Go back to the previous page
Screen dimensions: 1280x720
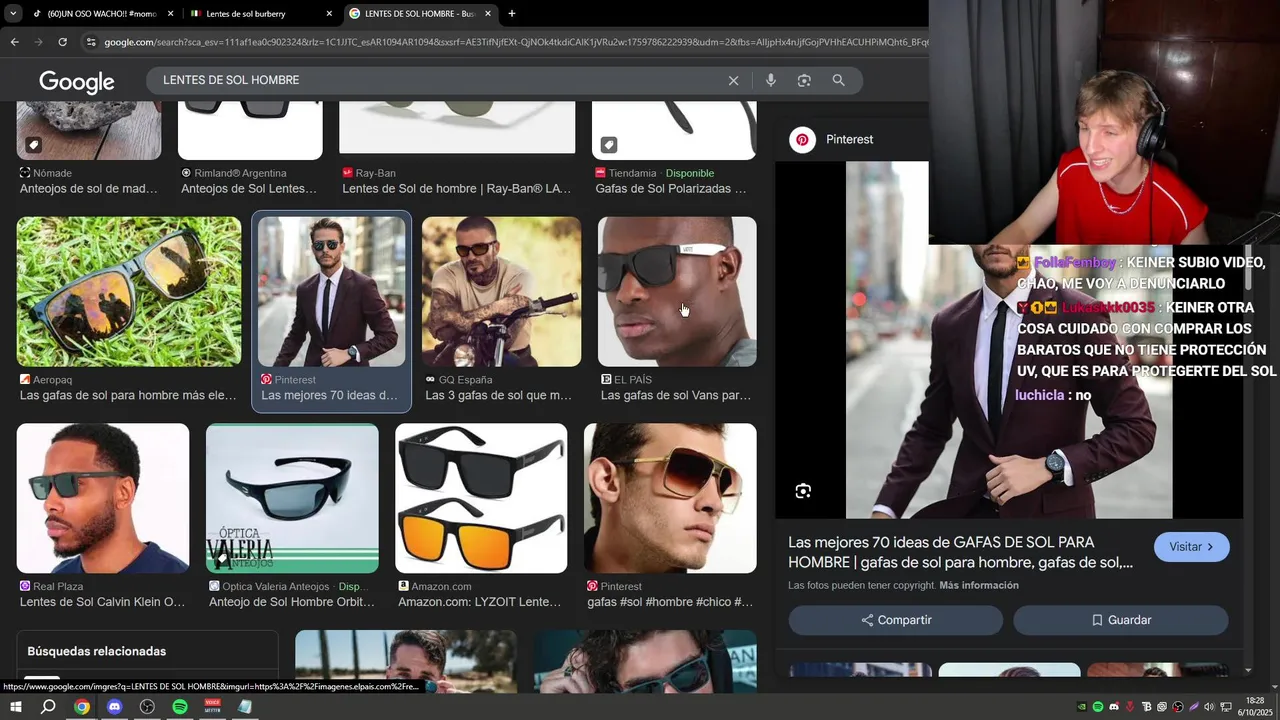14,42
